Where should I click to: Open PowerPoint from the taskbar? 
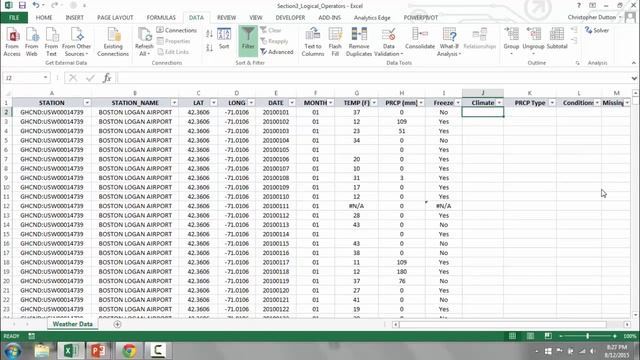click(x=98, y=351)
